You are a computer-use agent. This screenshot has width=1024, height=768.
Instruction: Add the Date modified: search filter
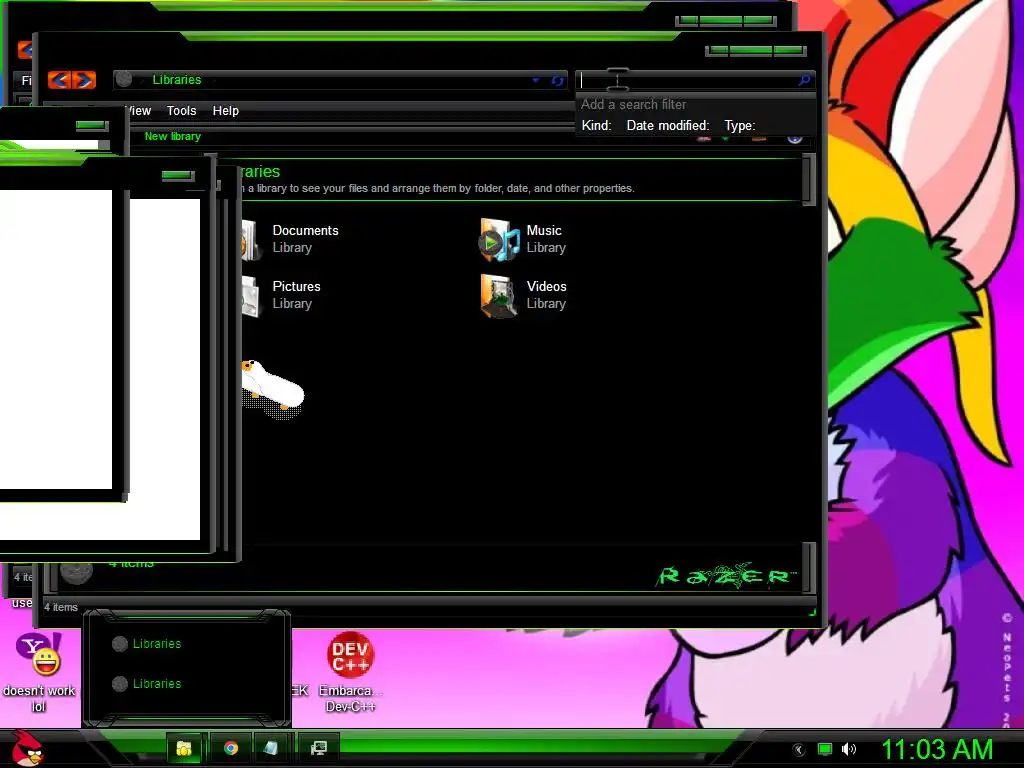(667, 125)
